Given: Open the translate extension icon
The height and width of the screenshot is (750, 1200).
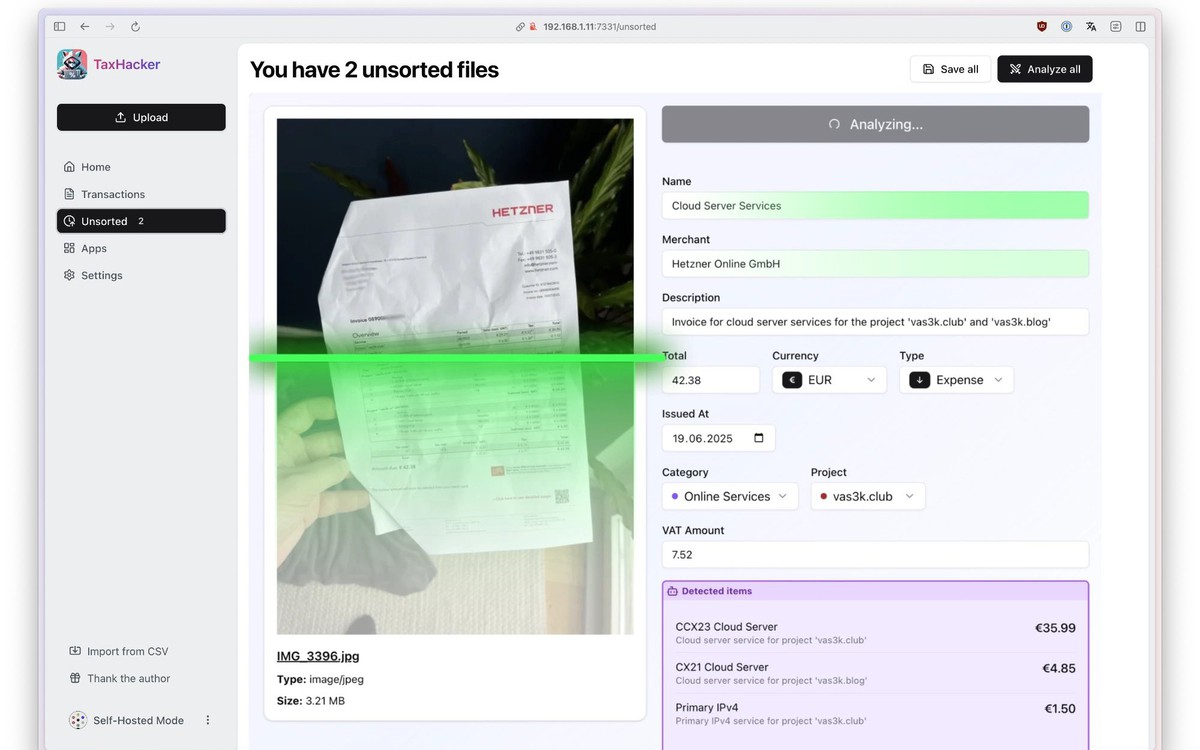Looking at the screenshot, I should pos(1091,27).
